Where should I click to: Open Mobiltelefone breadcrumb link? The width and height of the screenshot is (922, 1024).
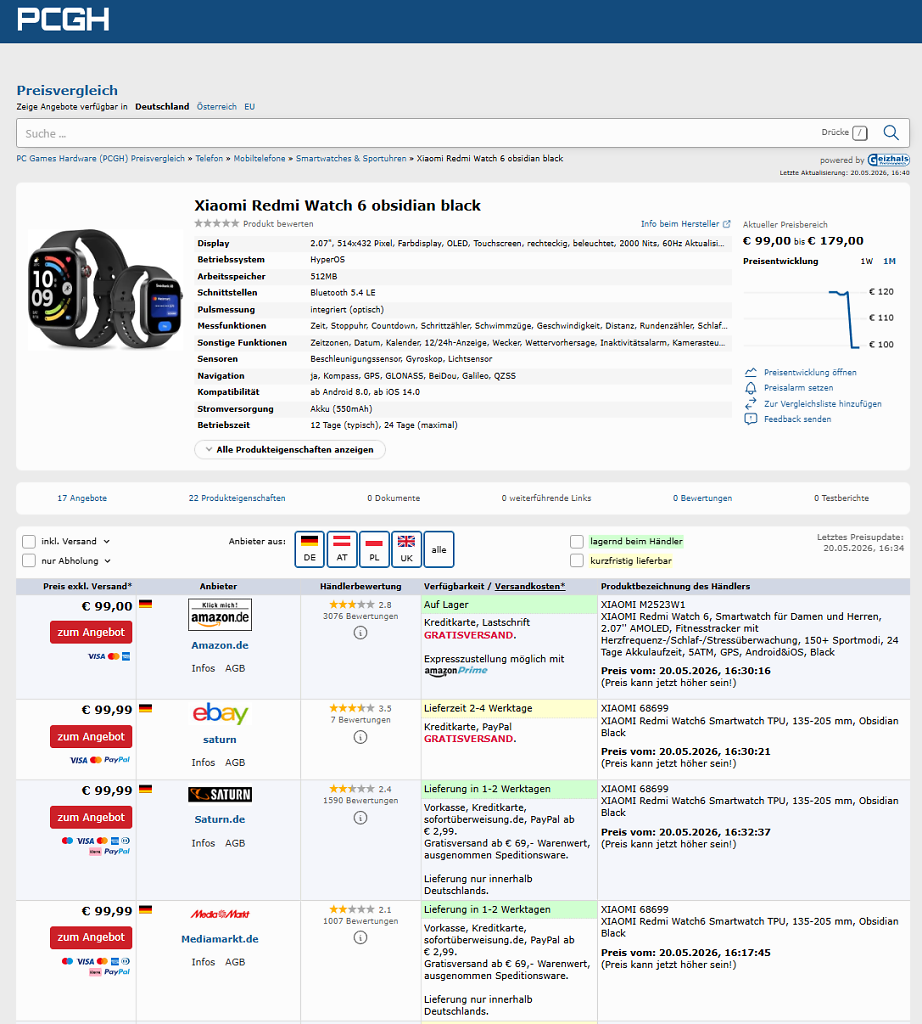pyautogui.click(x=259, y=159)
